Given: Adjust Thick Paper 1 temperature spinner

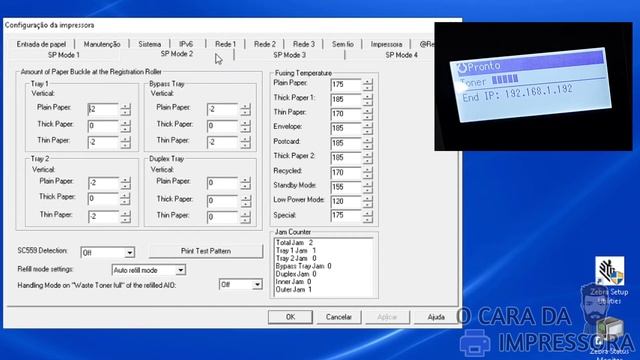Looking at the screenshot, I should (x=367, y=99).
